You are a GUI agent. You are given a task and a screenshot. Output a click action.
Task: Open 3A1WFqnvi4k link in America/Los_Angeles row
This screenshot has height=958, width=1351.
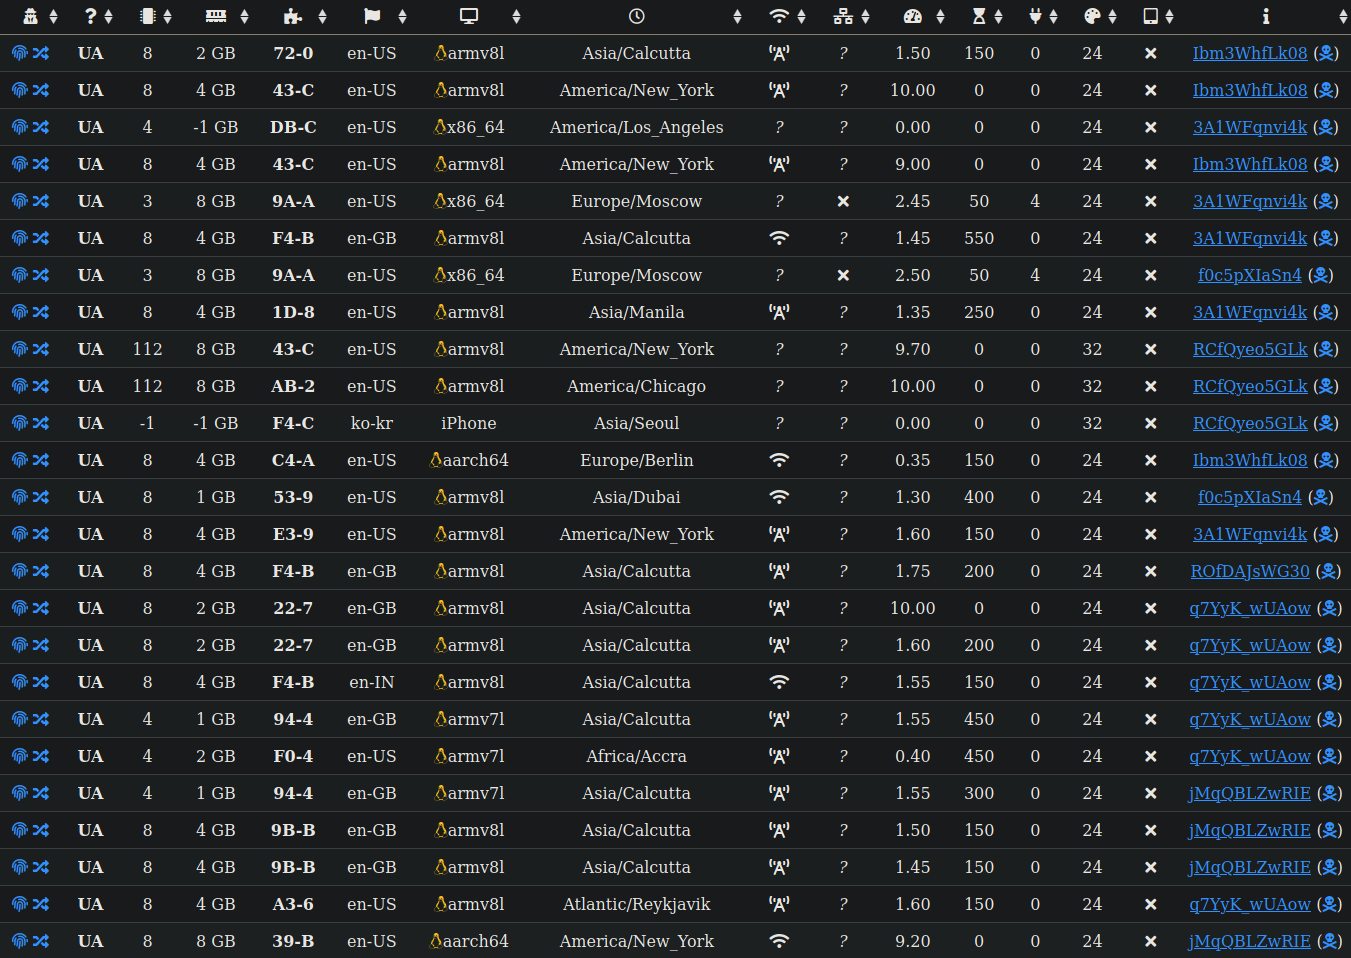pyautogui.click(x=1250, y=127)
